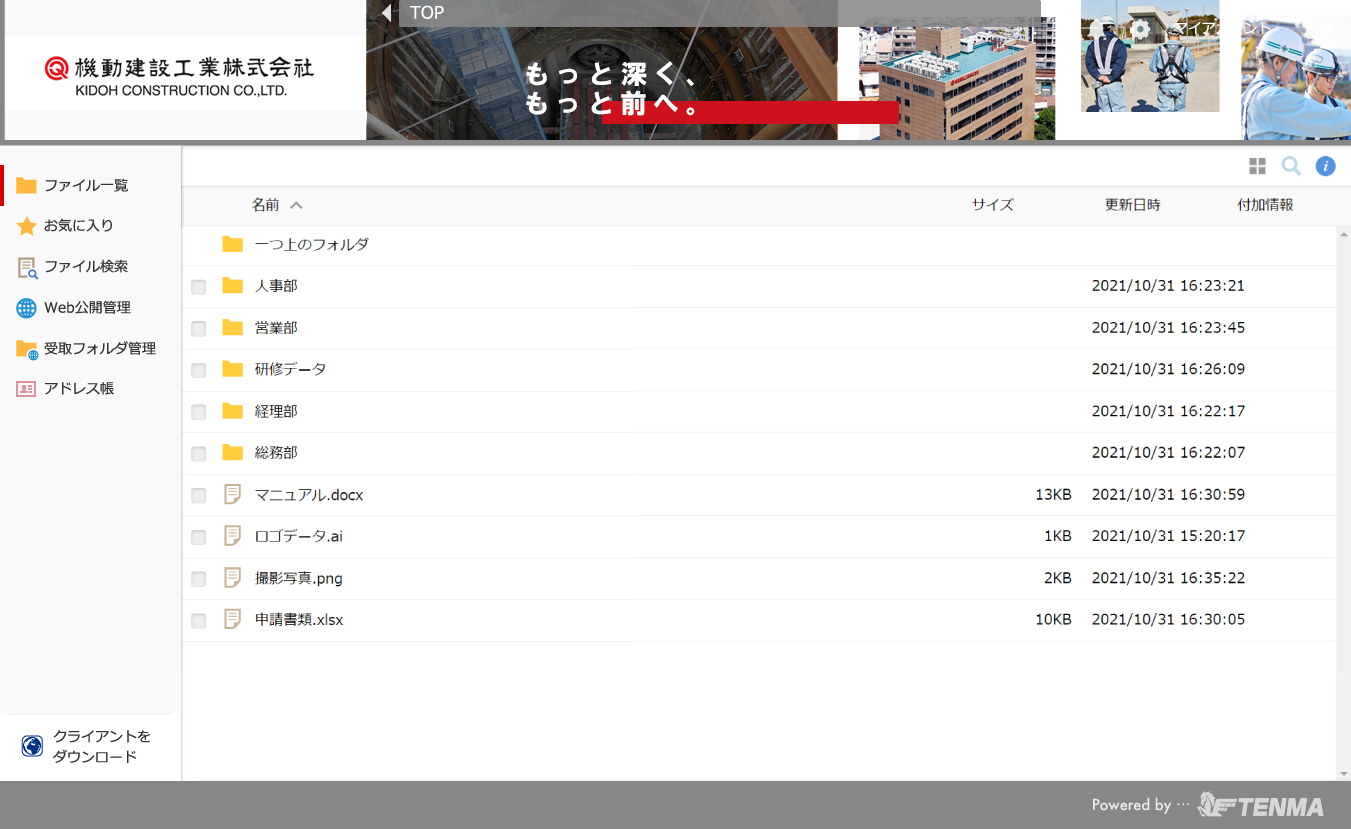Click the favorites star icon

coord(27,226)
